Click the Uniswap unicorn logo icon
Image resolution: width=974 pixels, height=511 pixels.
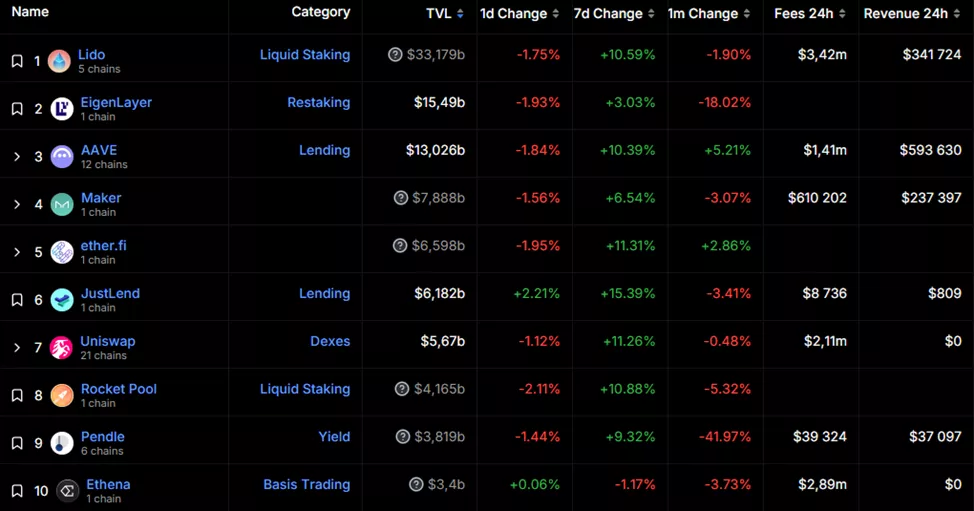[x=62, y=348]
